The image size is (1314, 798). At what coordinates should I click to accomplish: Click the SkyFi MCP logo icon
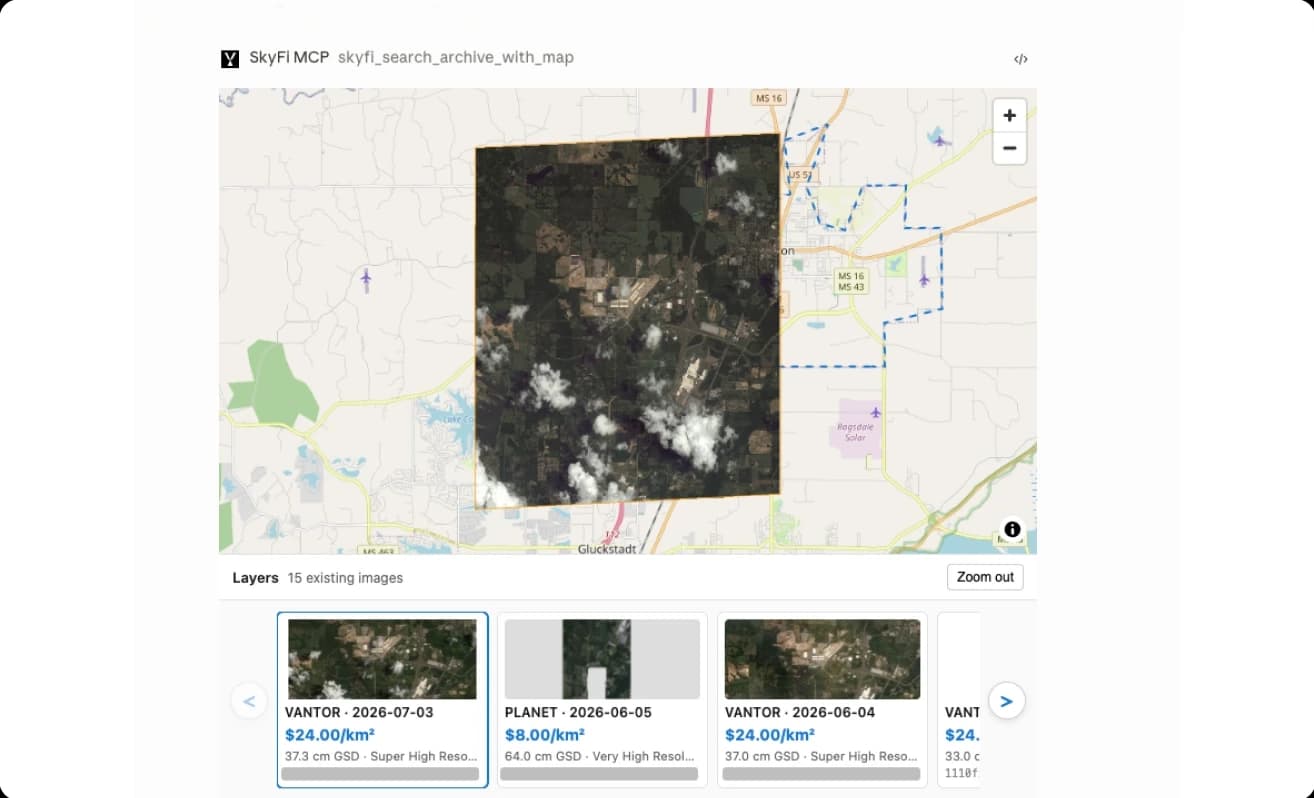click(230, 58)
